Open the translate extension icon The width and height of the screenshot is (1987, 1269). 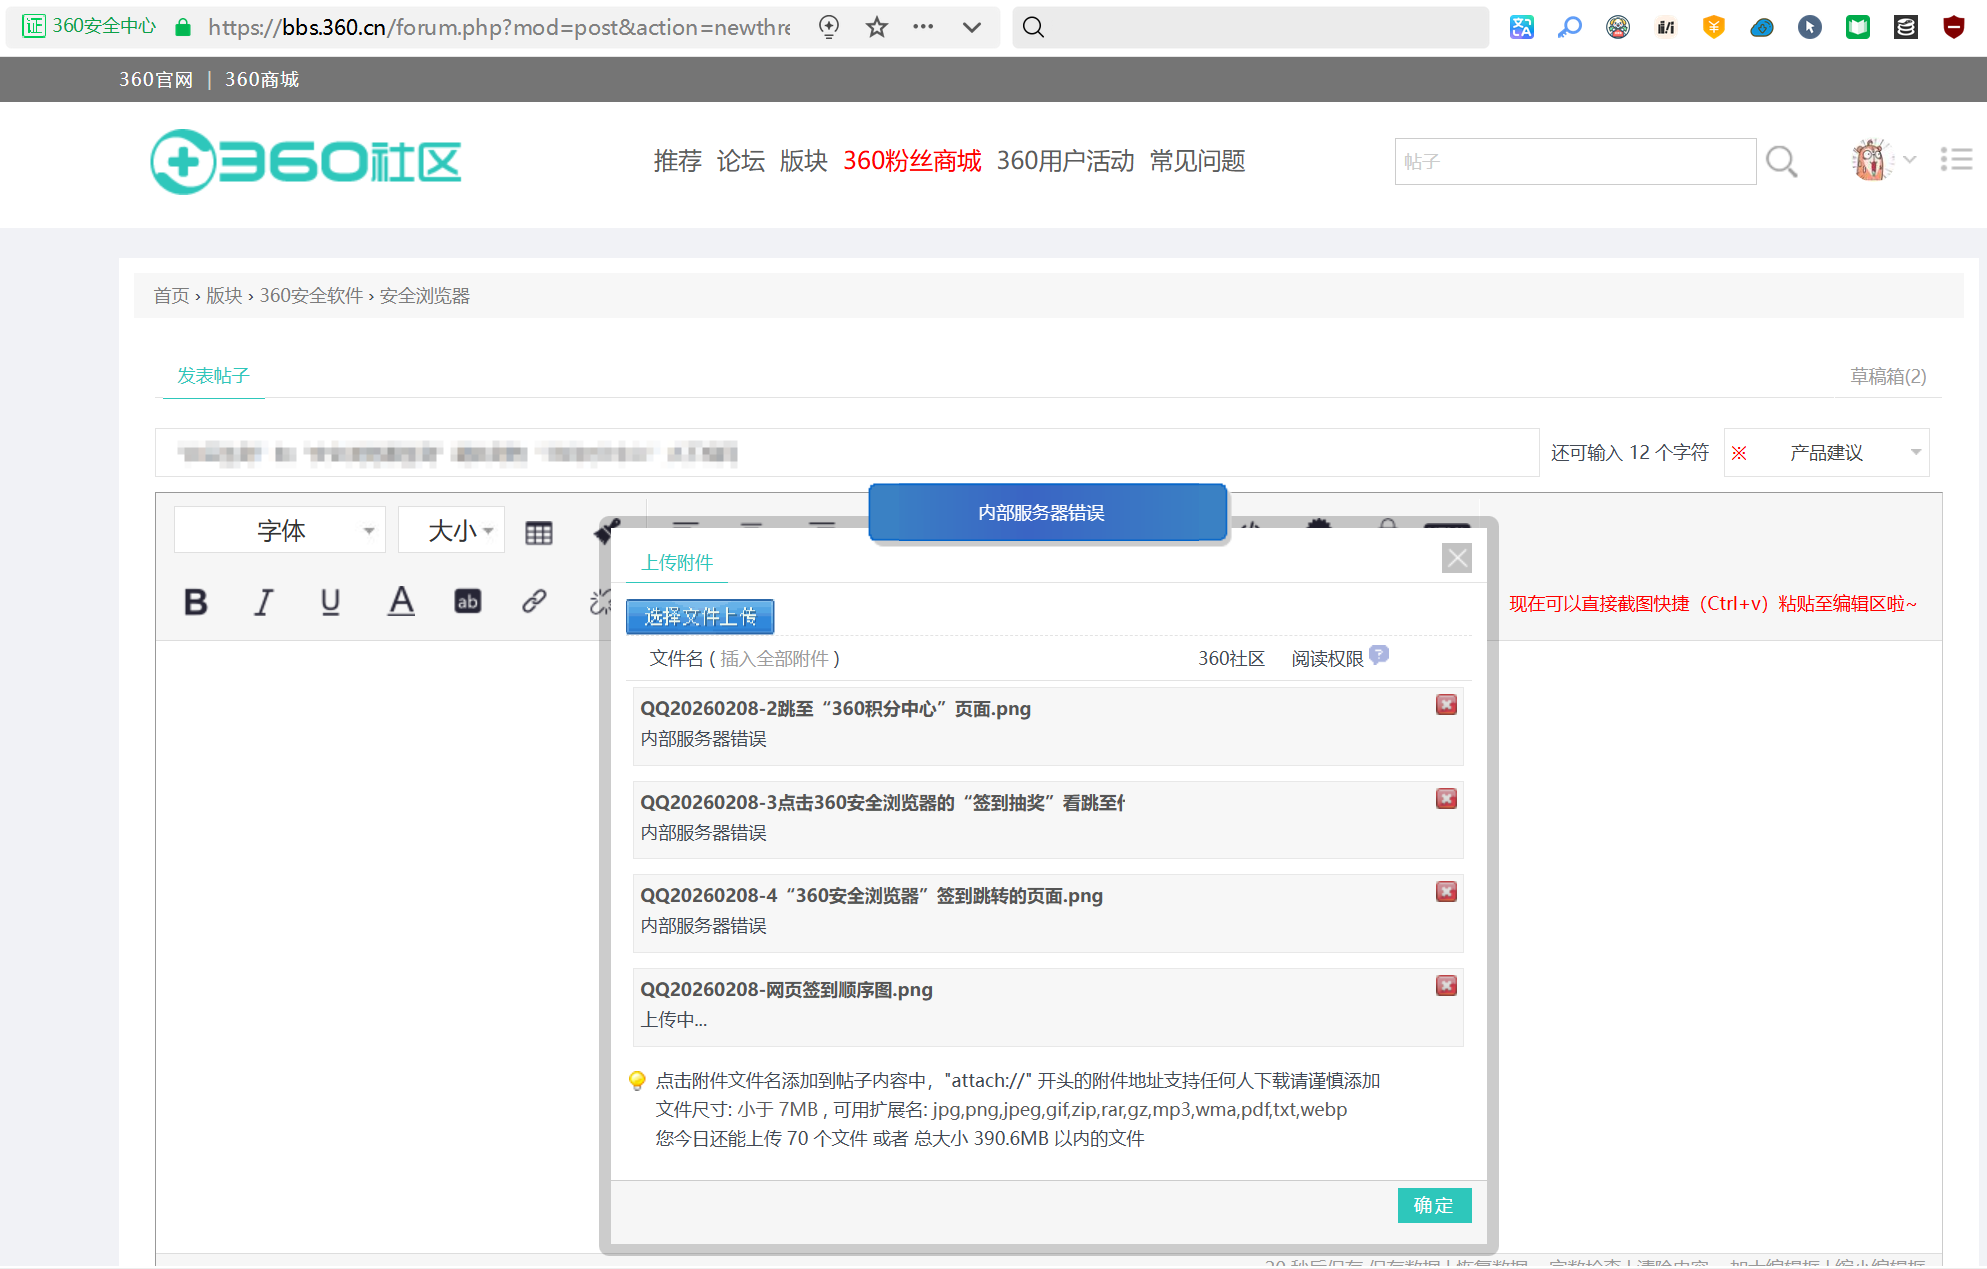pyautogui.click(x=1522, y=27)
